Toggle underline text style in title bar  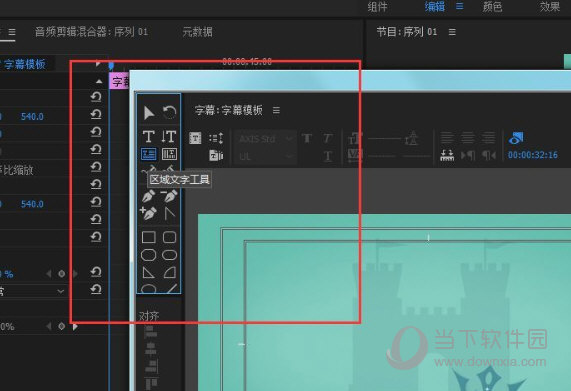(327, 156)
